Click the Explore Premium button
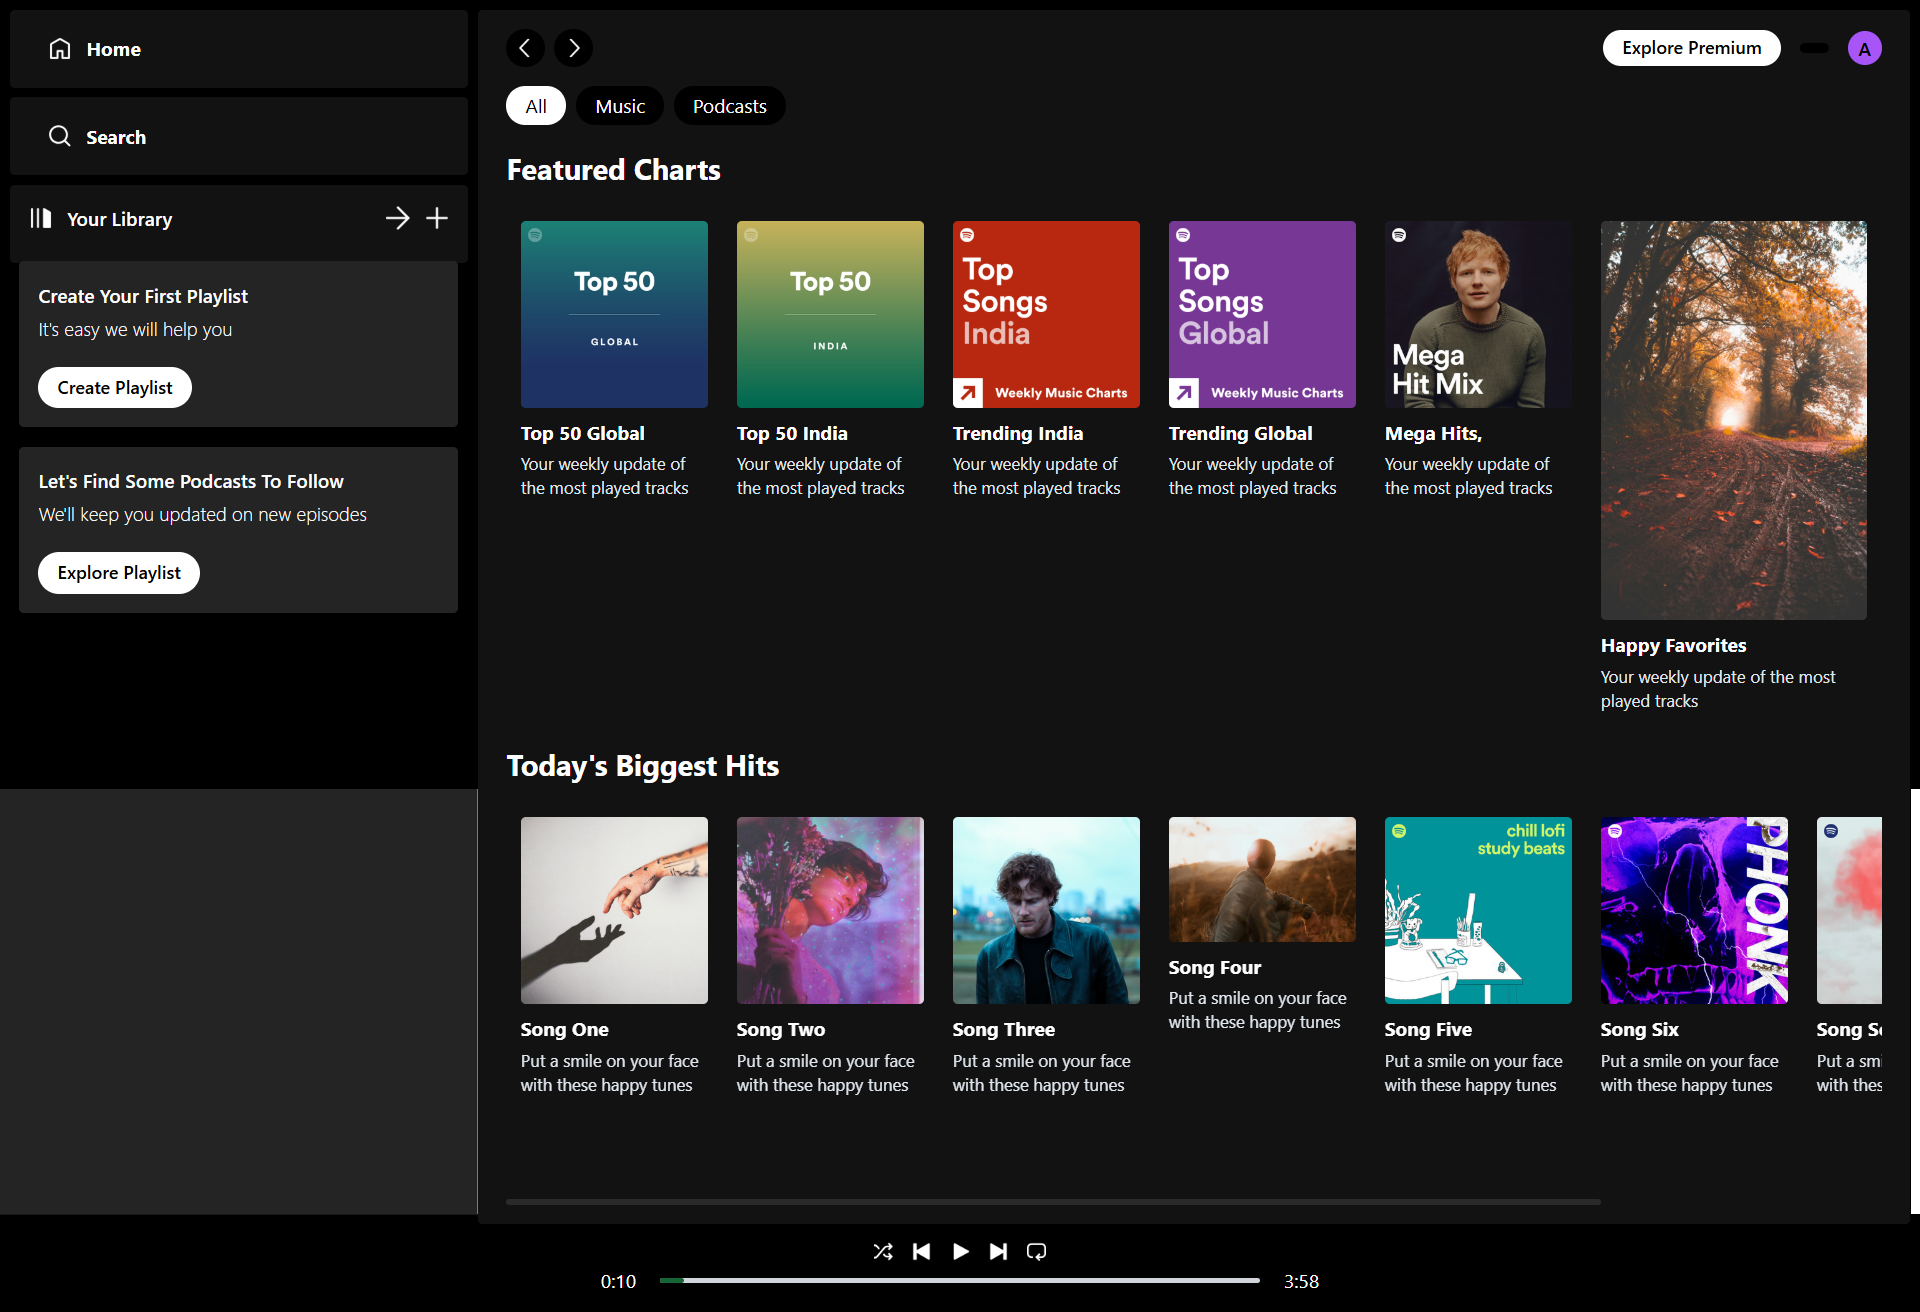This screenshot has width=1920, height=1312. pyautogui.click(x=1691, y=47)
